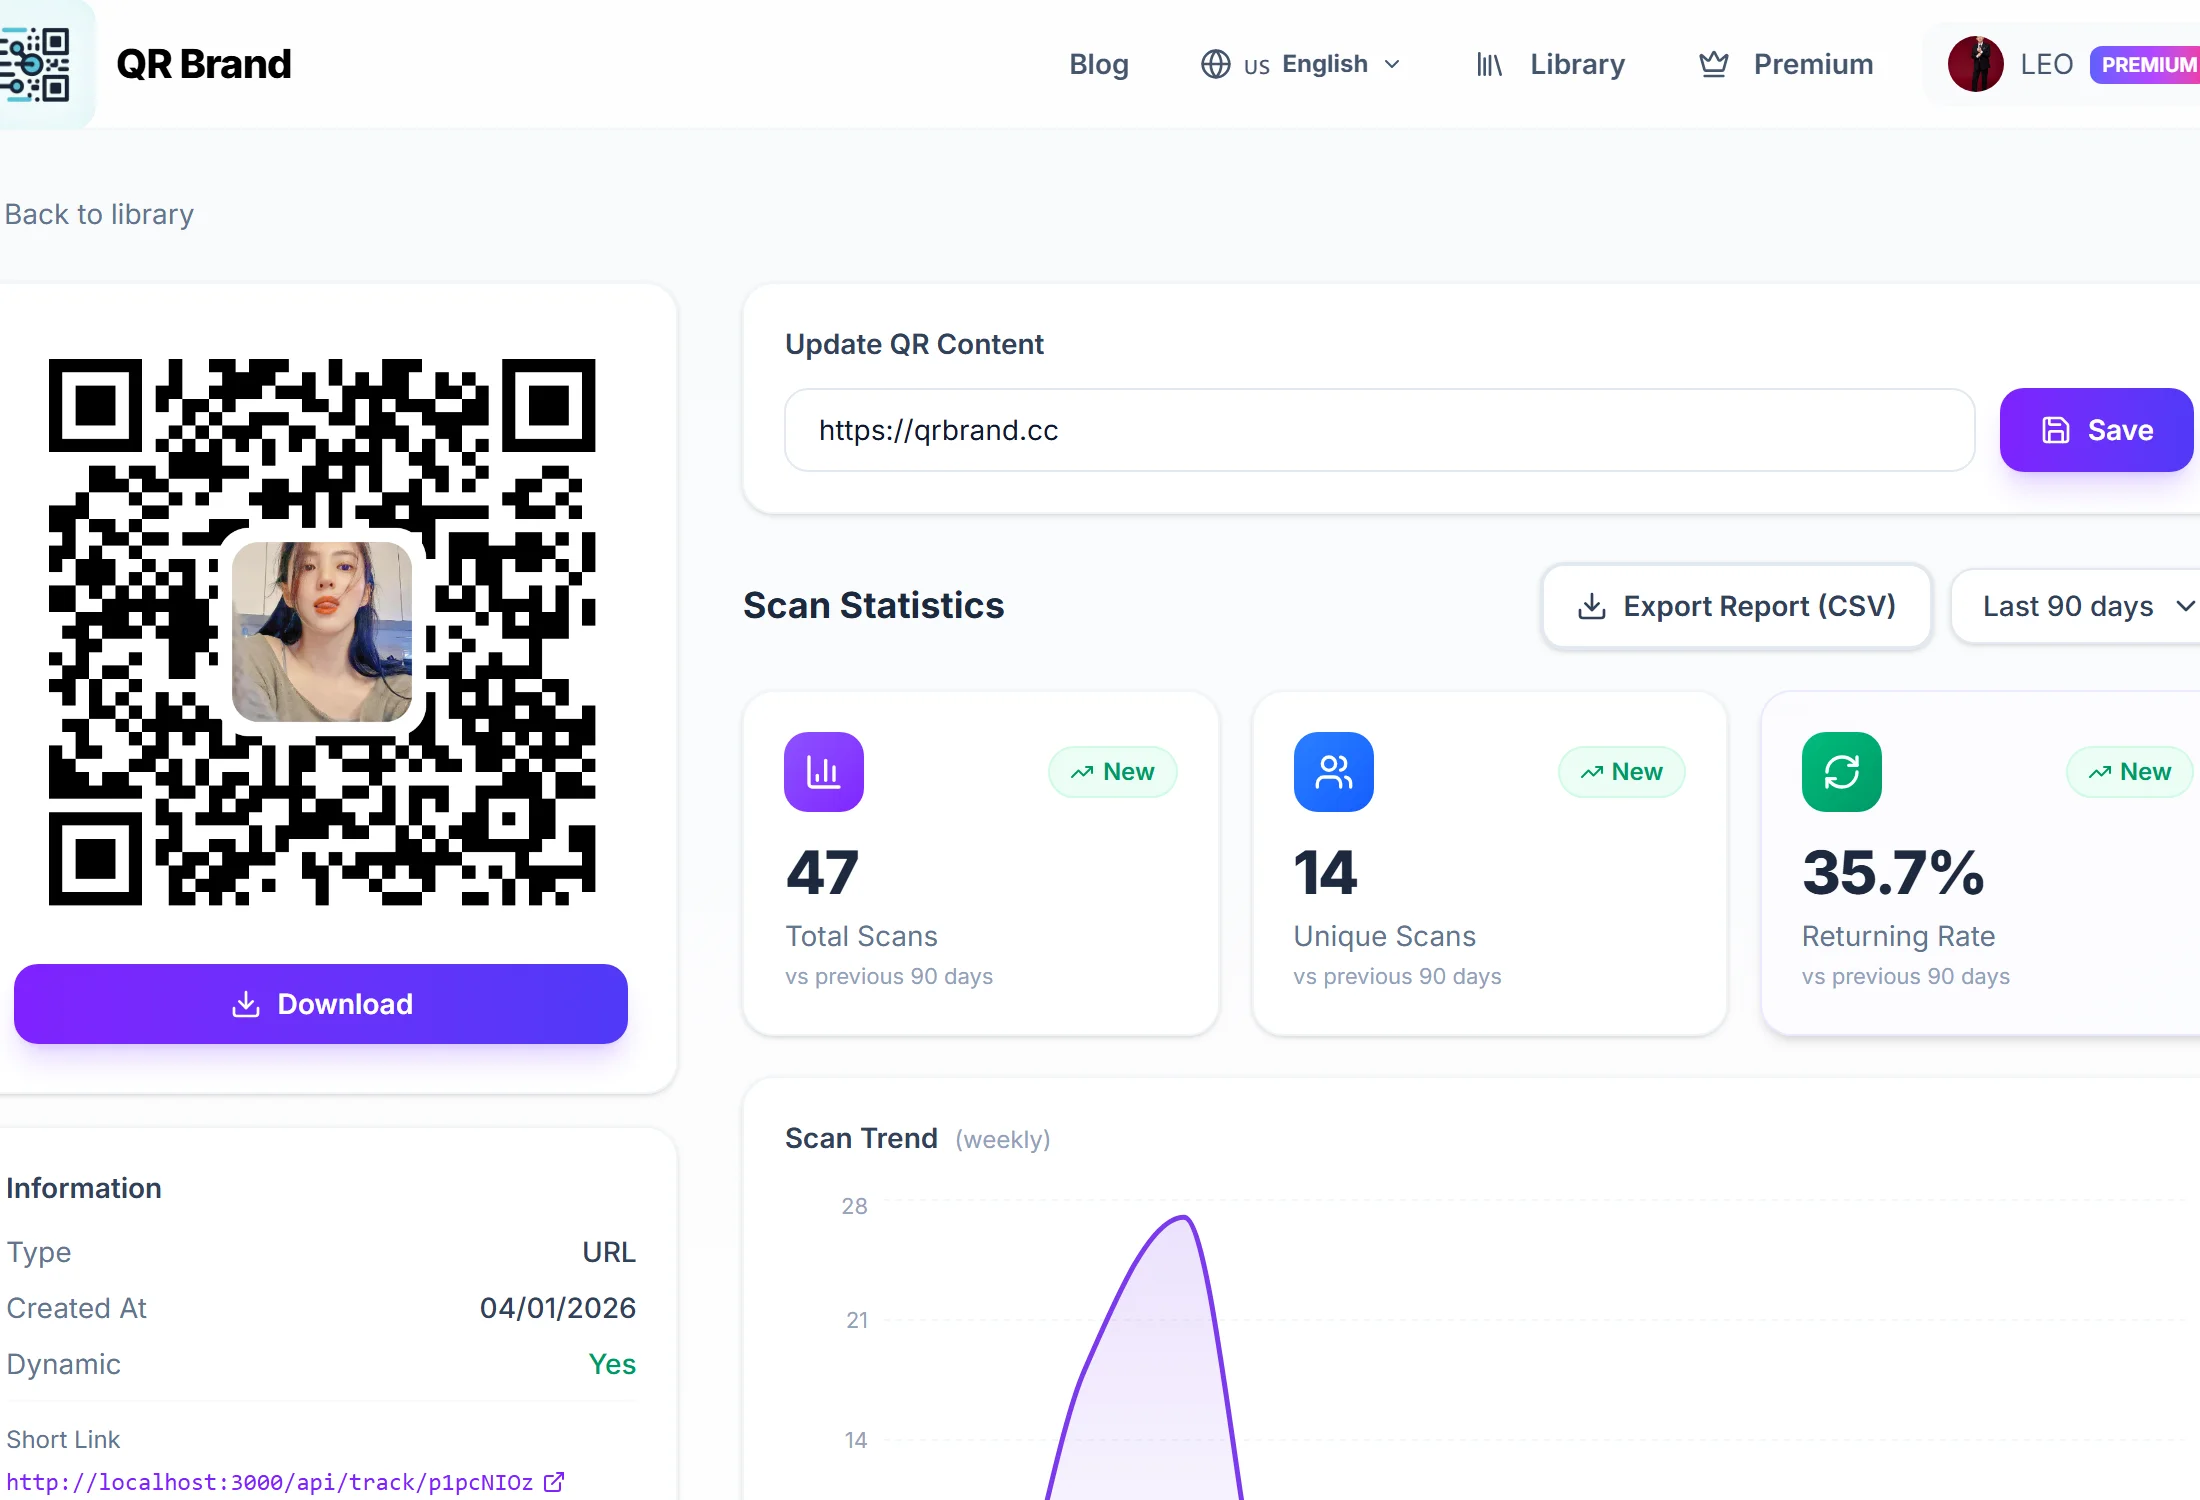Click the QR code image
This screenshot has height=1500, width=2200.
click(322, 632)
